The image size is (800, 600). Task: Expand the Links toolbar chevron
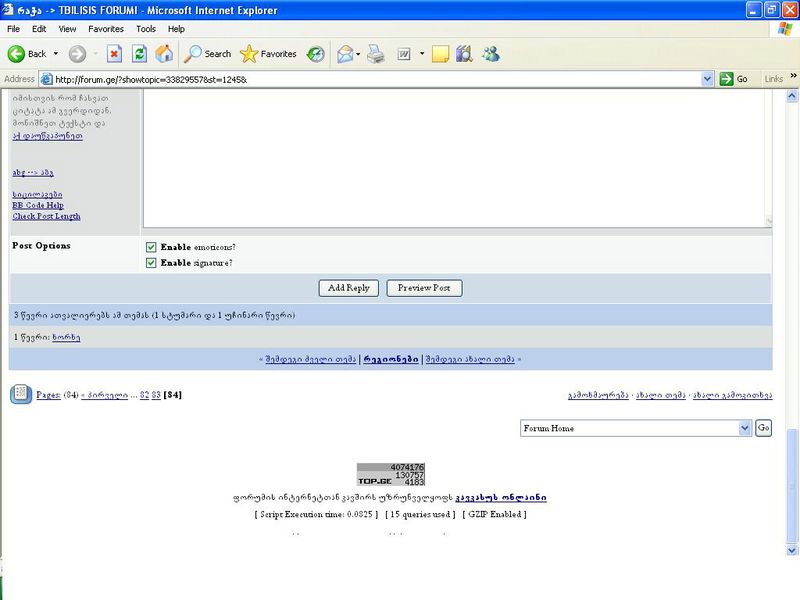click(x=793, y=76)
